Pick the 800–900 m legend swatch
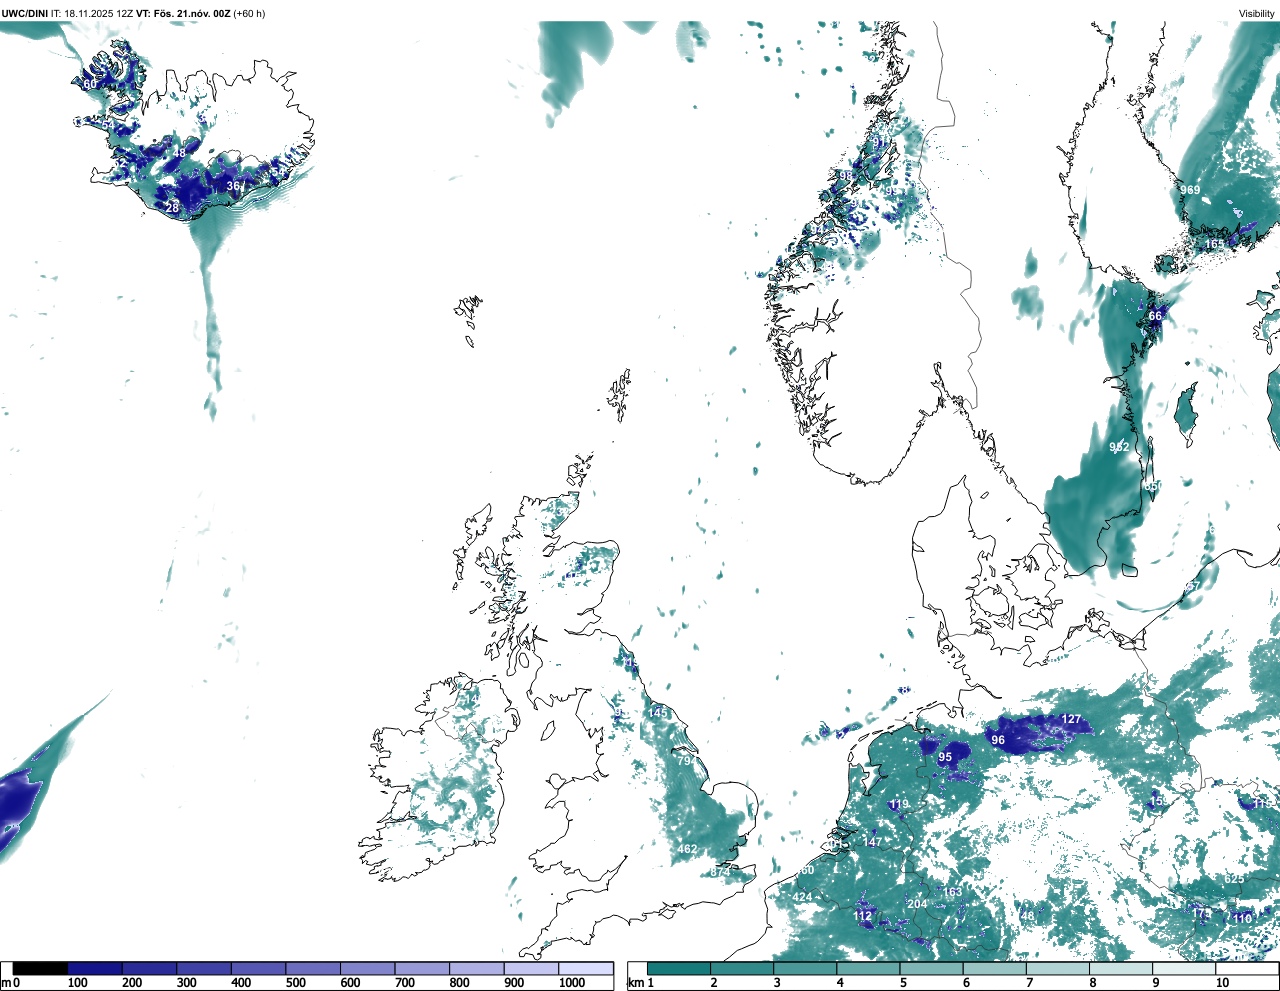Image resolution: width=1280 pixels, height=991 pixels. pos(477,968)
